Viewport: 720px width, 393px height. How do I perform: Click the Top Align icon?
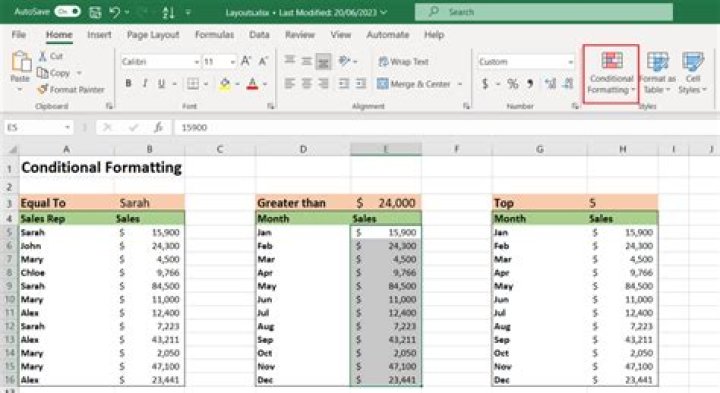289,60
